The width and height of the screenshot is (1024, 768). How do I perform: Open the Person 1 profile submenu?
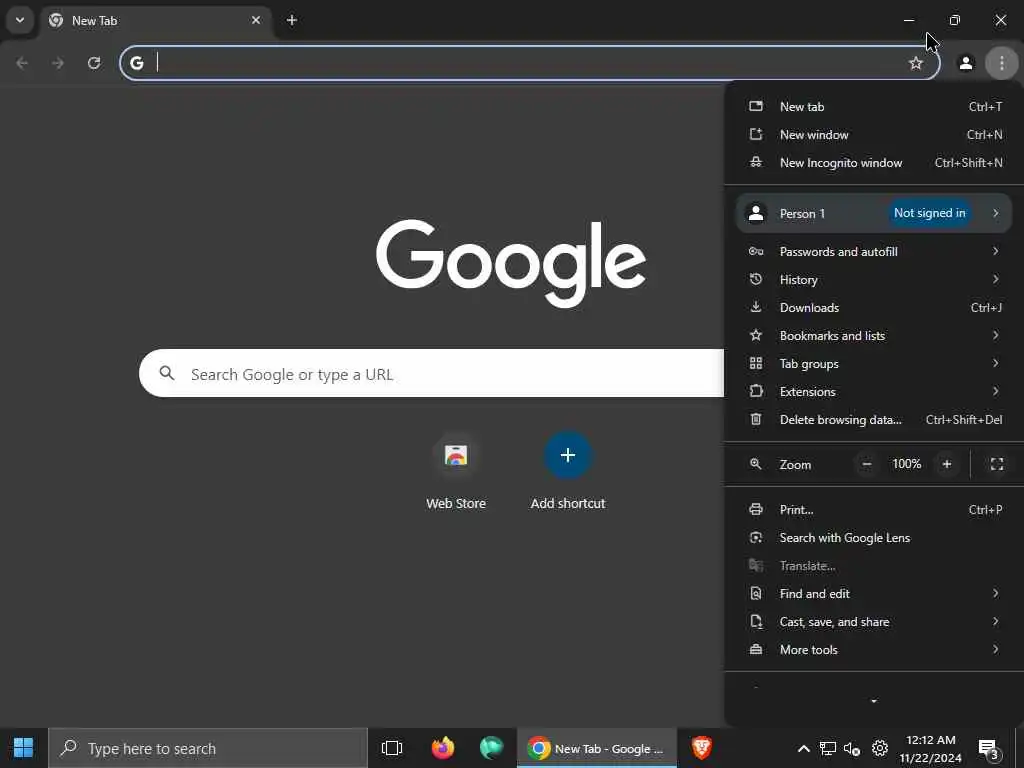pyautogui.click(x=874, y=213)
